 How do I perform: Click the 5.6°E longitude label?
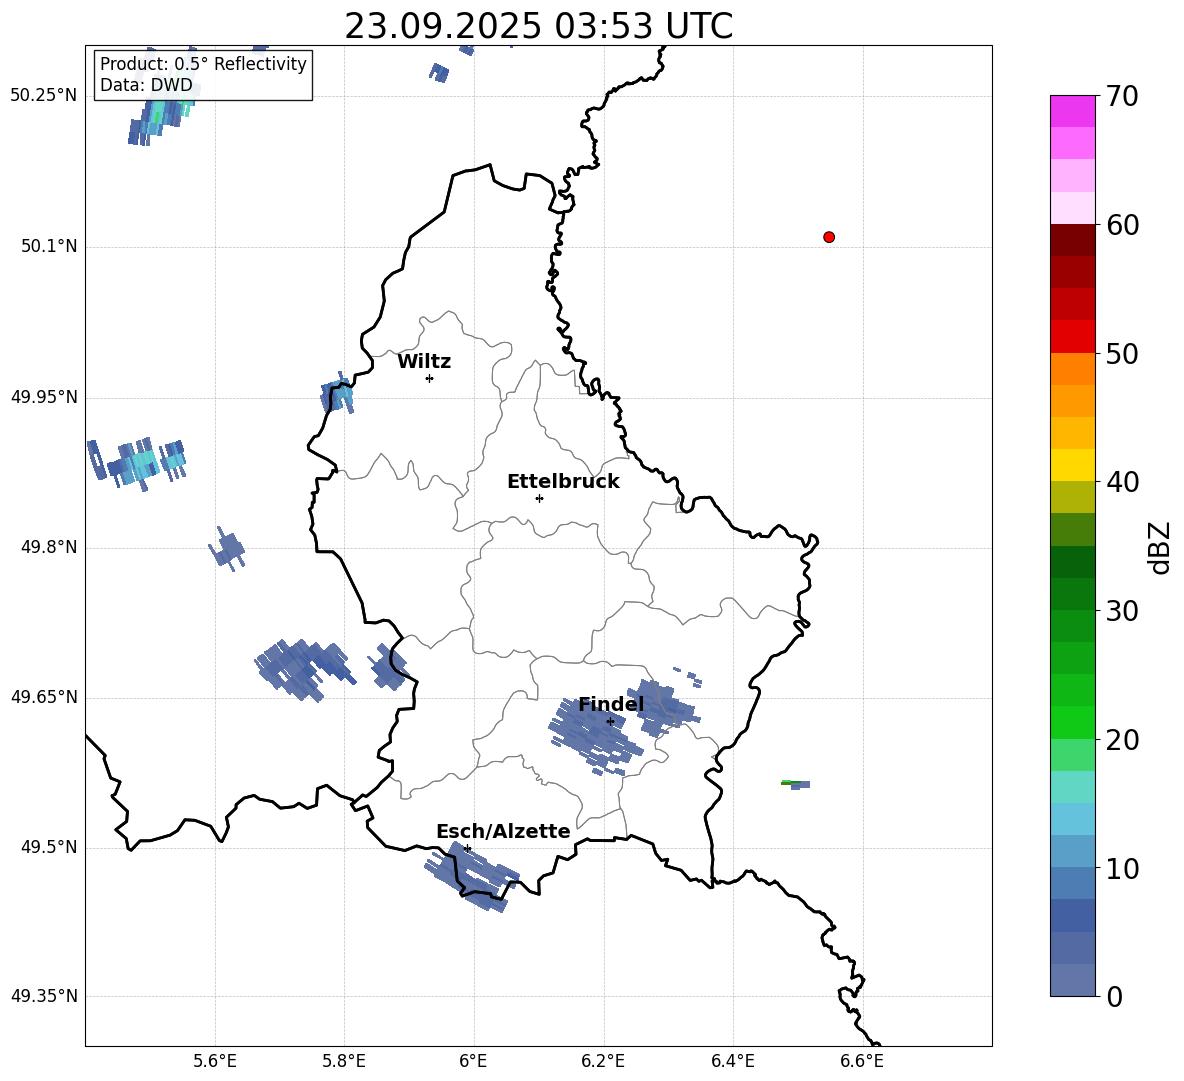tap(214, 1061)
